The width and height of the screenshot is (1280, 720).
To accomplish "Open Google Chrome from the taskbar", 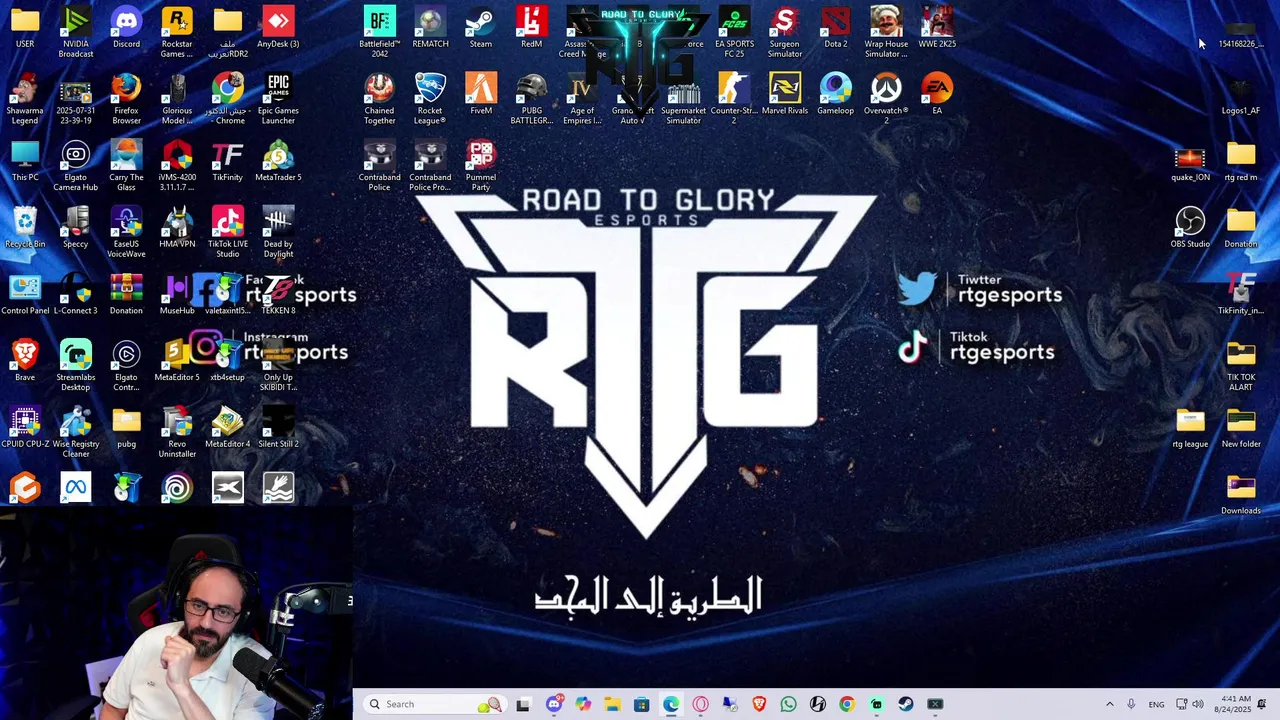I will tap(847, 704).
